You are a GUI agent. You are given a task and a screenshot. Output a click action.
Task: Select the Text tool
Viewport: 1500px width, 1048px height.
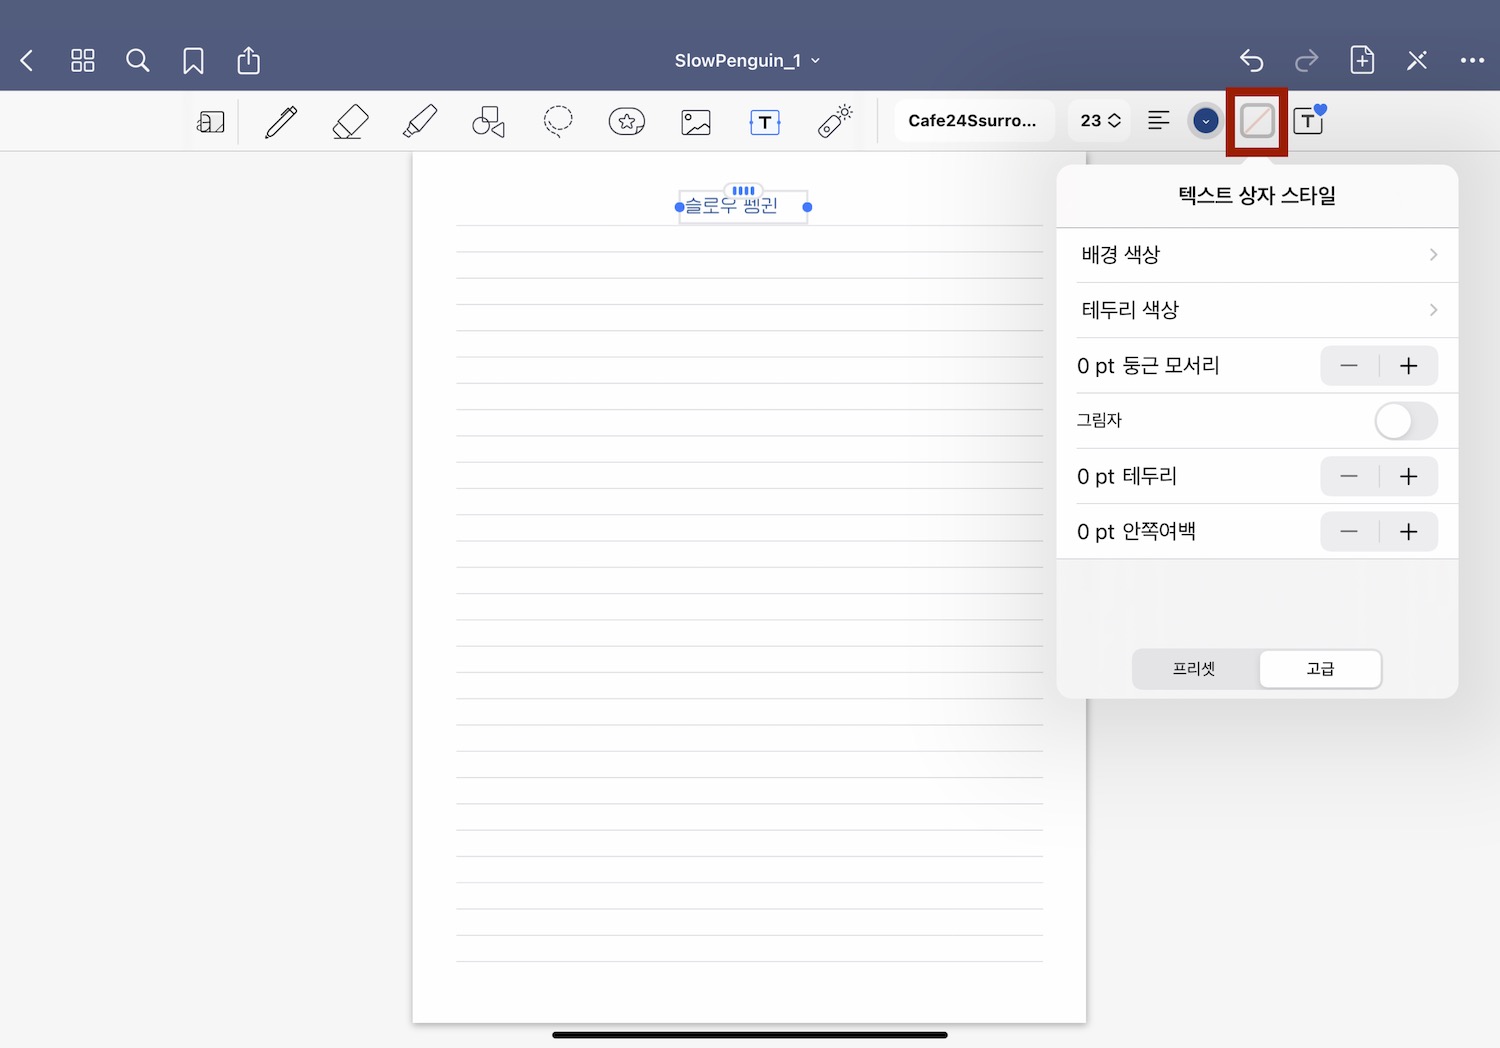pos(764,121)
